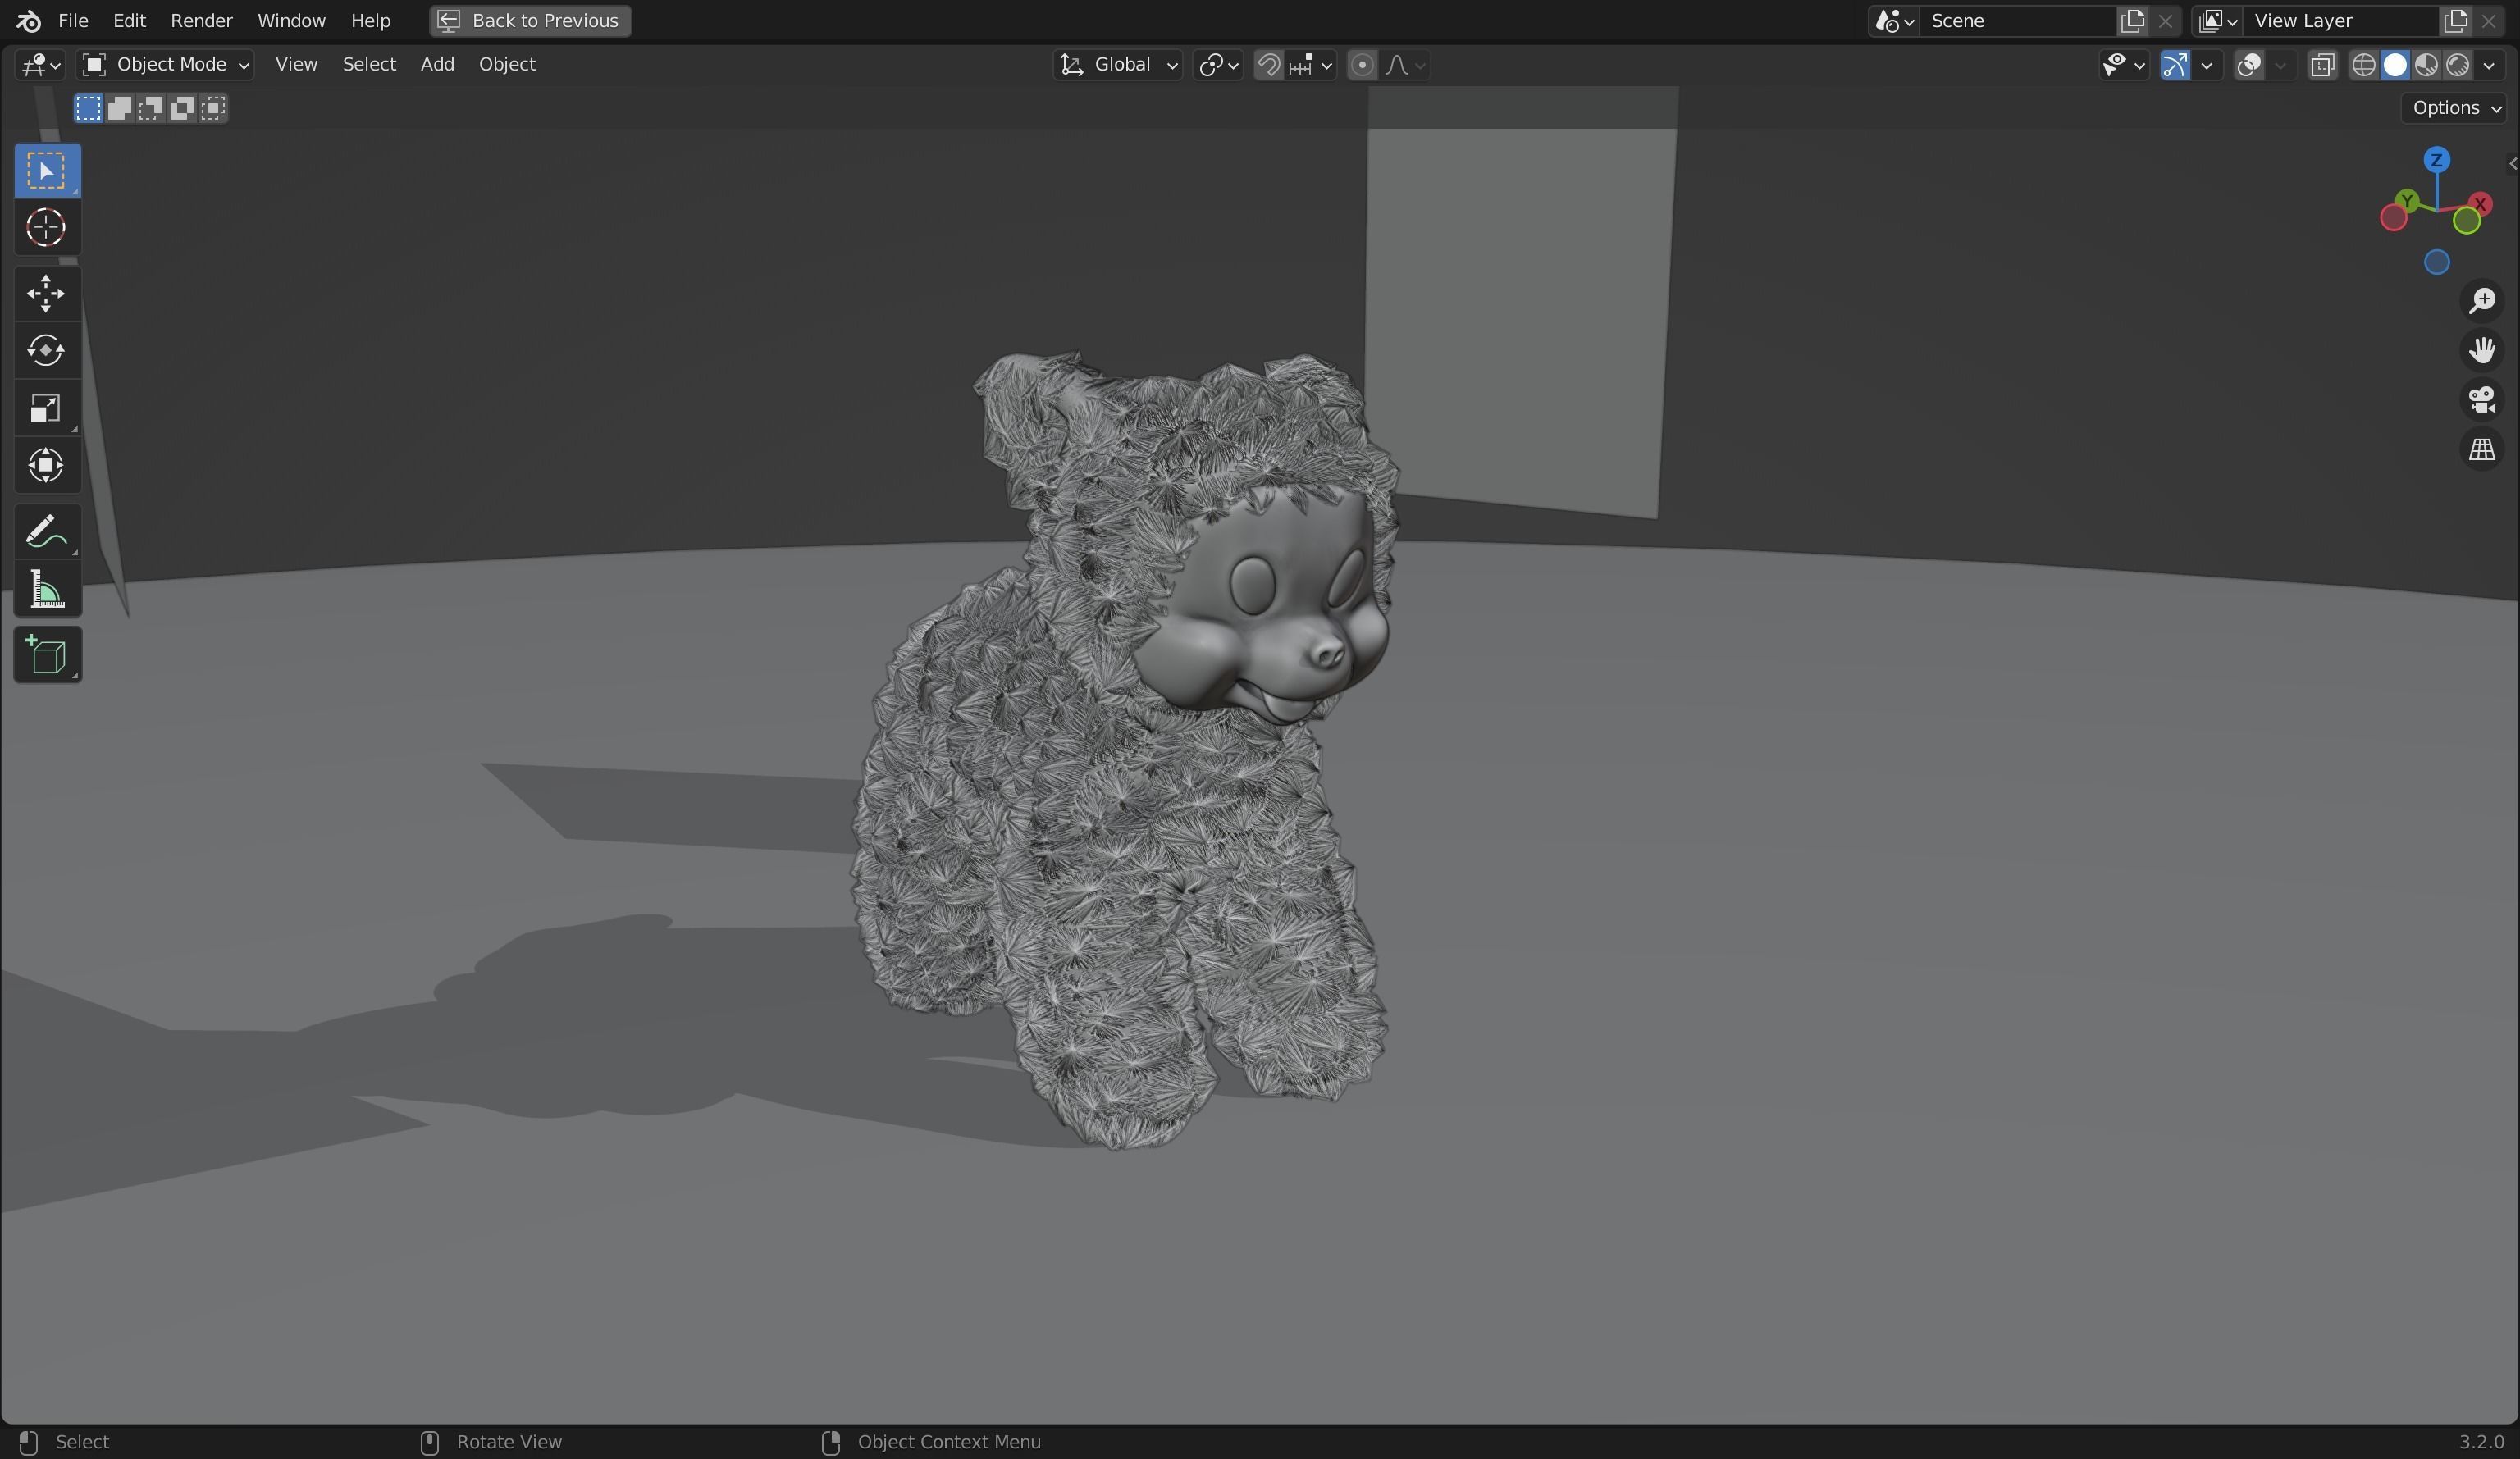Viewport: 2520px width, 1459px height.
Task: Click the green Y axis gizmo handle
Action: click(2407, 202)
